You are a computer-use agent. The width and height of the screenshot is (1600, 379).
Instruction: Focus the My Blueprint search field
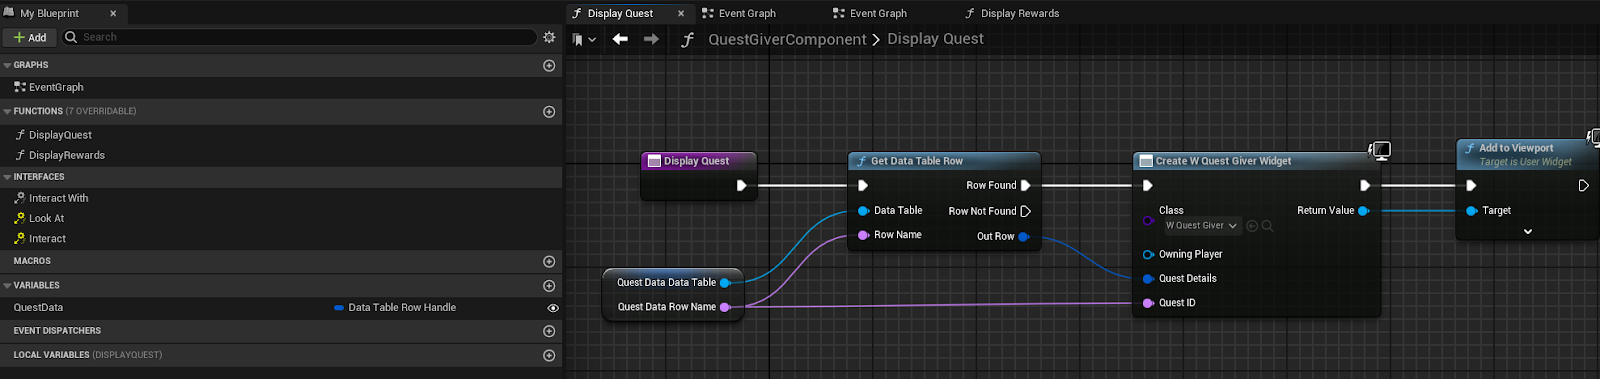coord(299,37)
